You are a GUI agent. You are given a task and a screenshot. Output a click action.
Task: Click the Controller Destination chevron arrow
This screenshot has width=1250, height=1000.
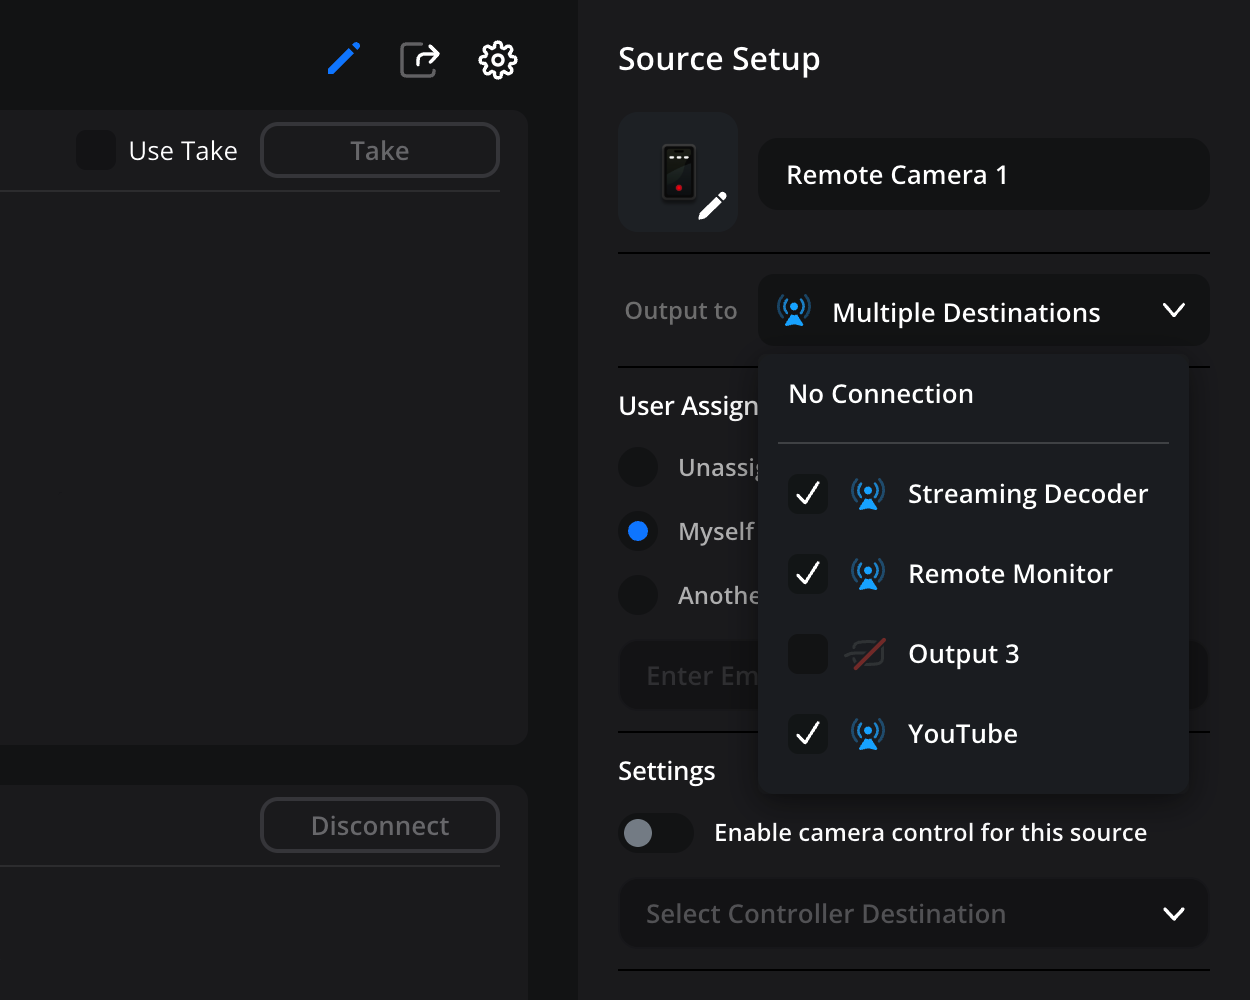pos(1174,914)
